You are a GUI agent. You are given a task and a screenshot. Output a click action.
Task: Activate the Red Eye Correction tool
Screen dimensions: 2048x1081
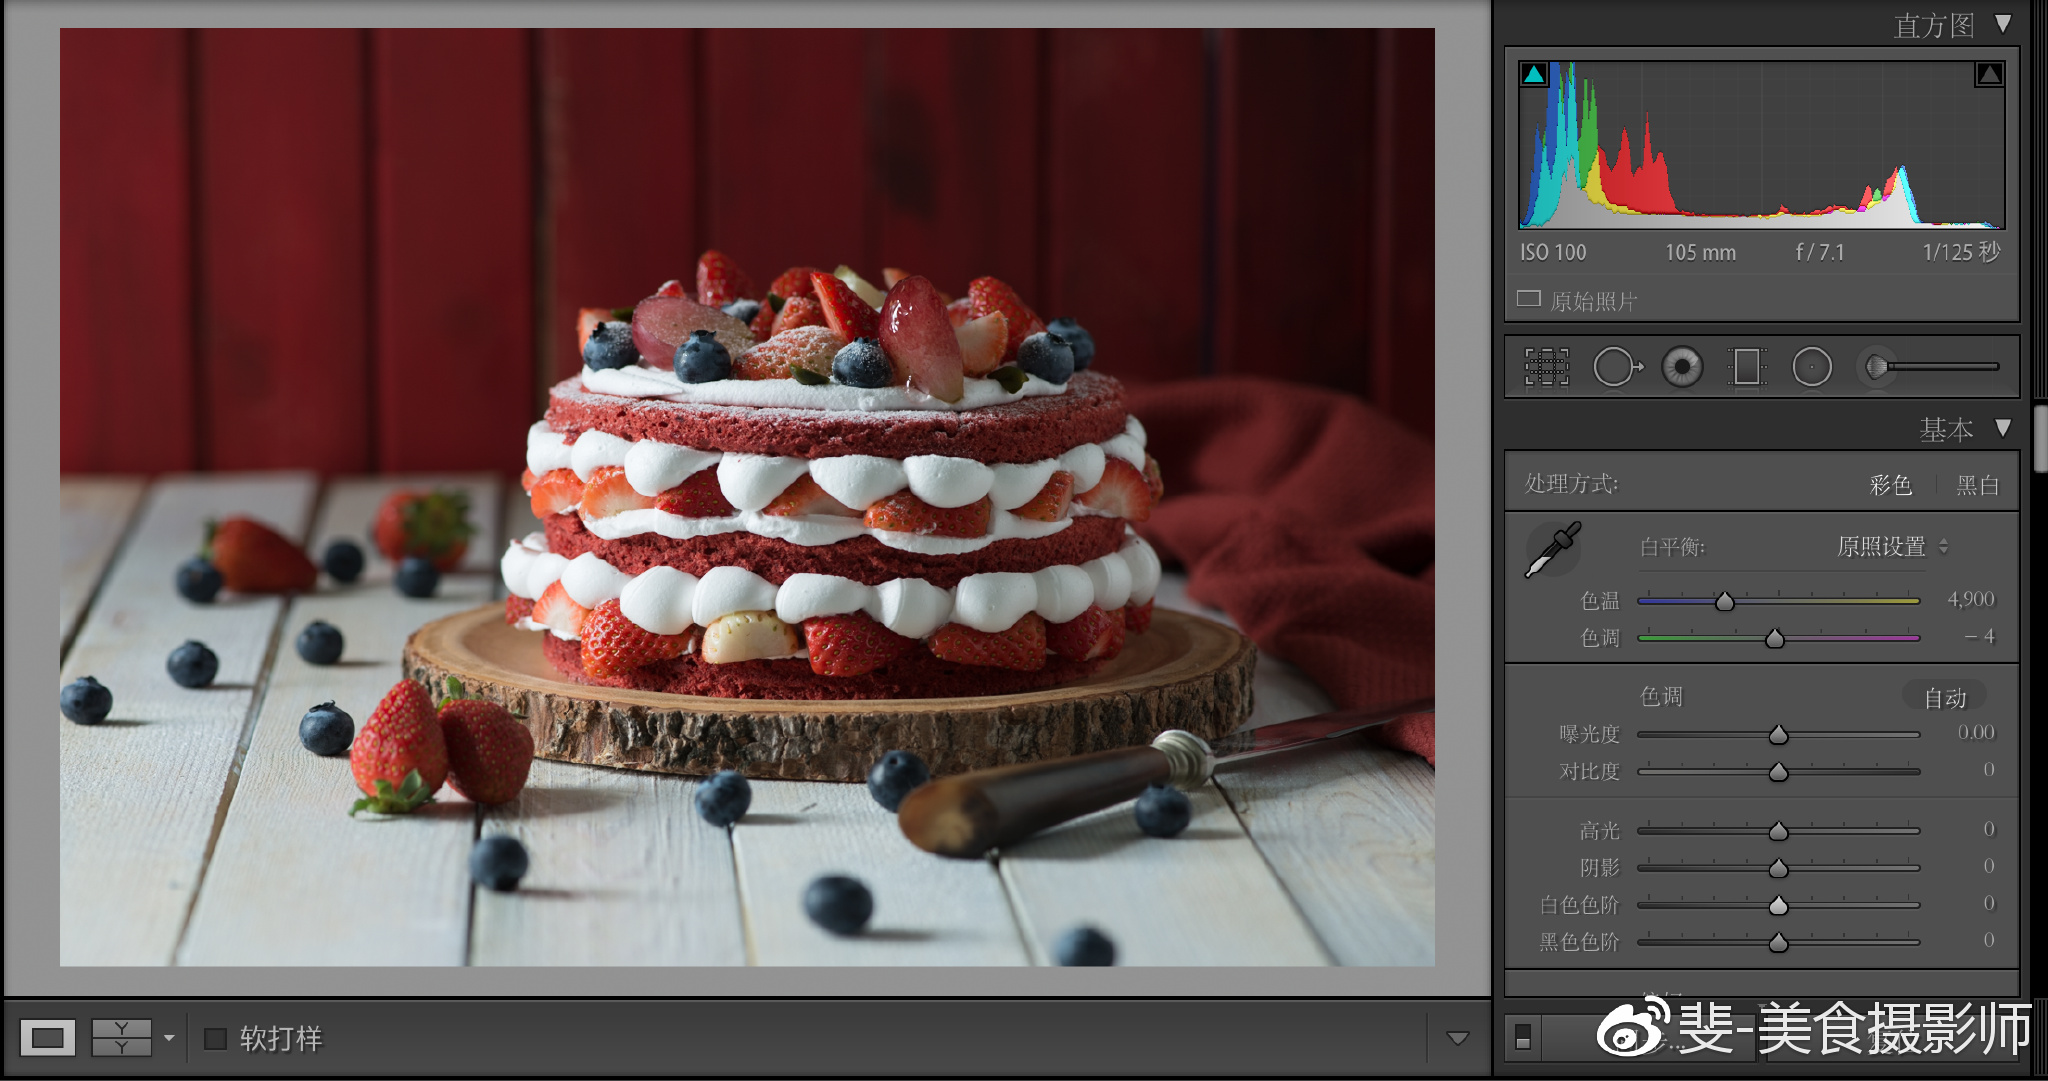point(1682,367)
